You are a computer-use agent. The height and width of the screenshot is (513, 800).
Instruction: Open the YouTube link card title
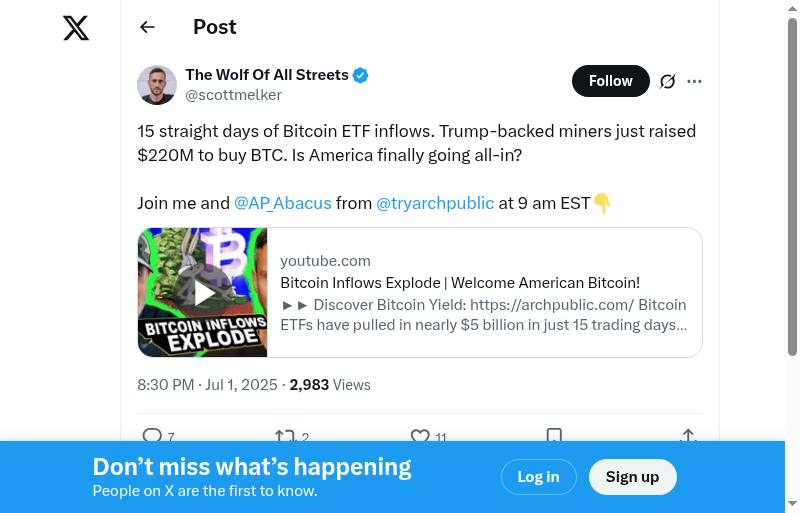coord(460,283)
